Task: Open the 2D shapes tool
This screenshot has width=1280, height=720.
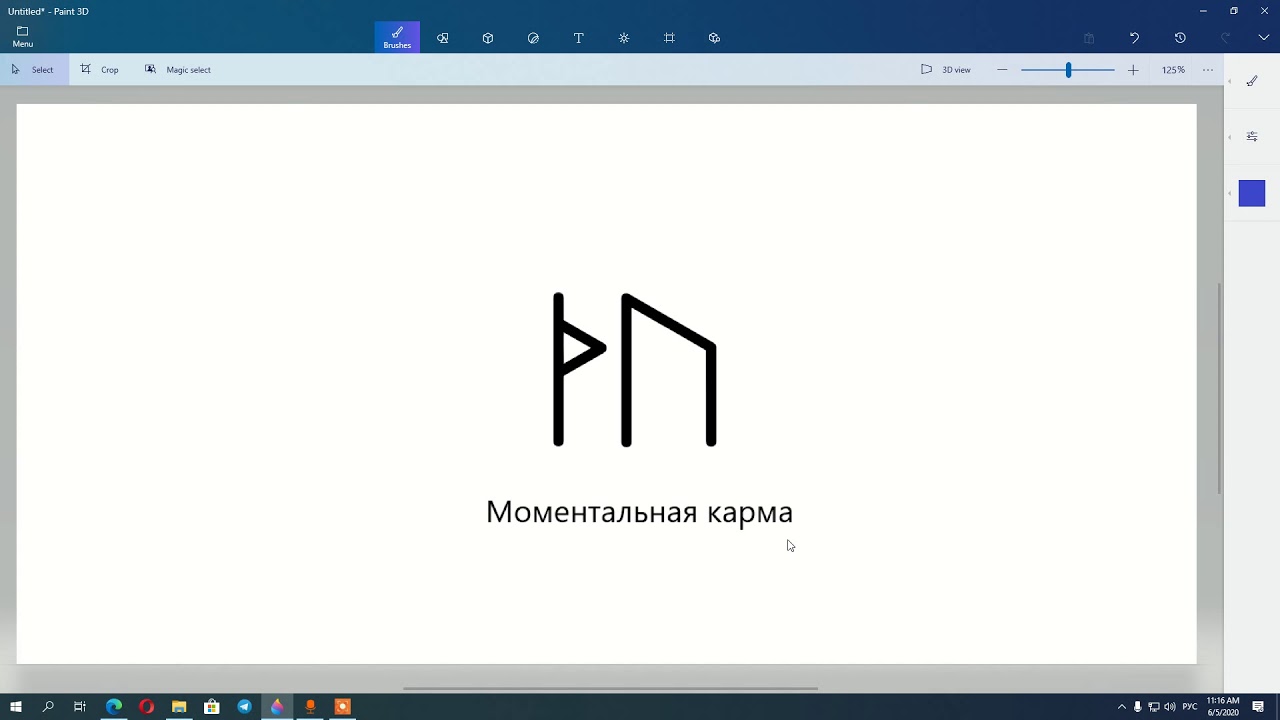Action: coord(442,38)
